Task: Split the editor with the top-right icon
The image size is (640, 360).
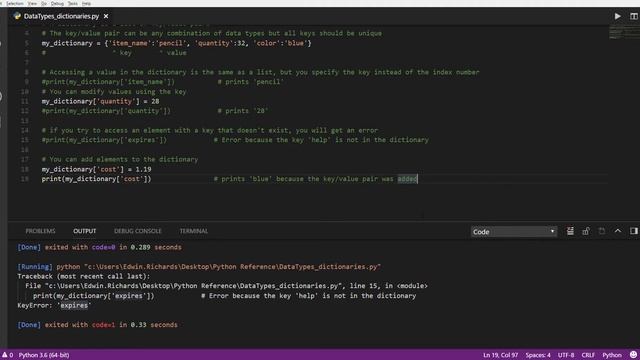Action: [x=633, y=16]
